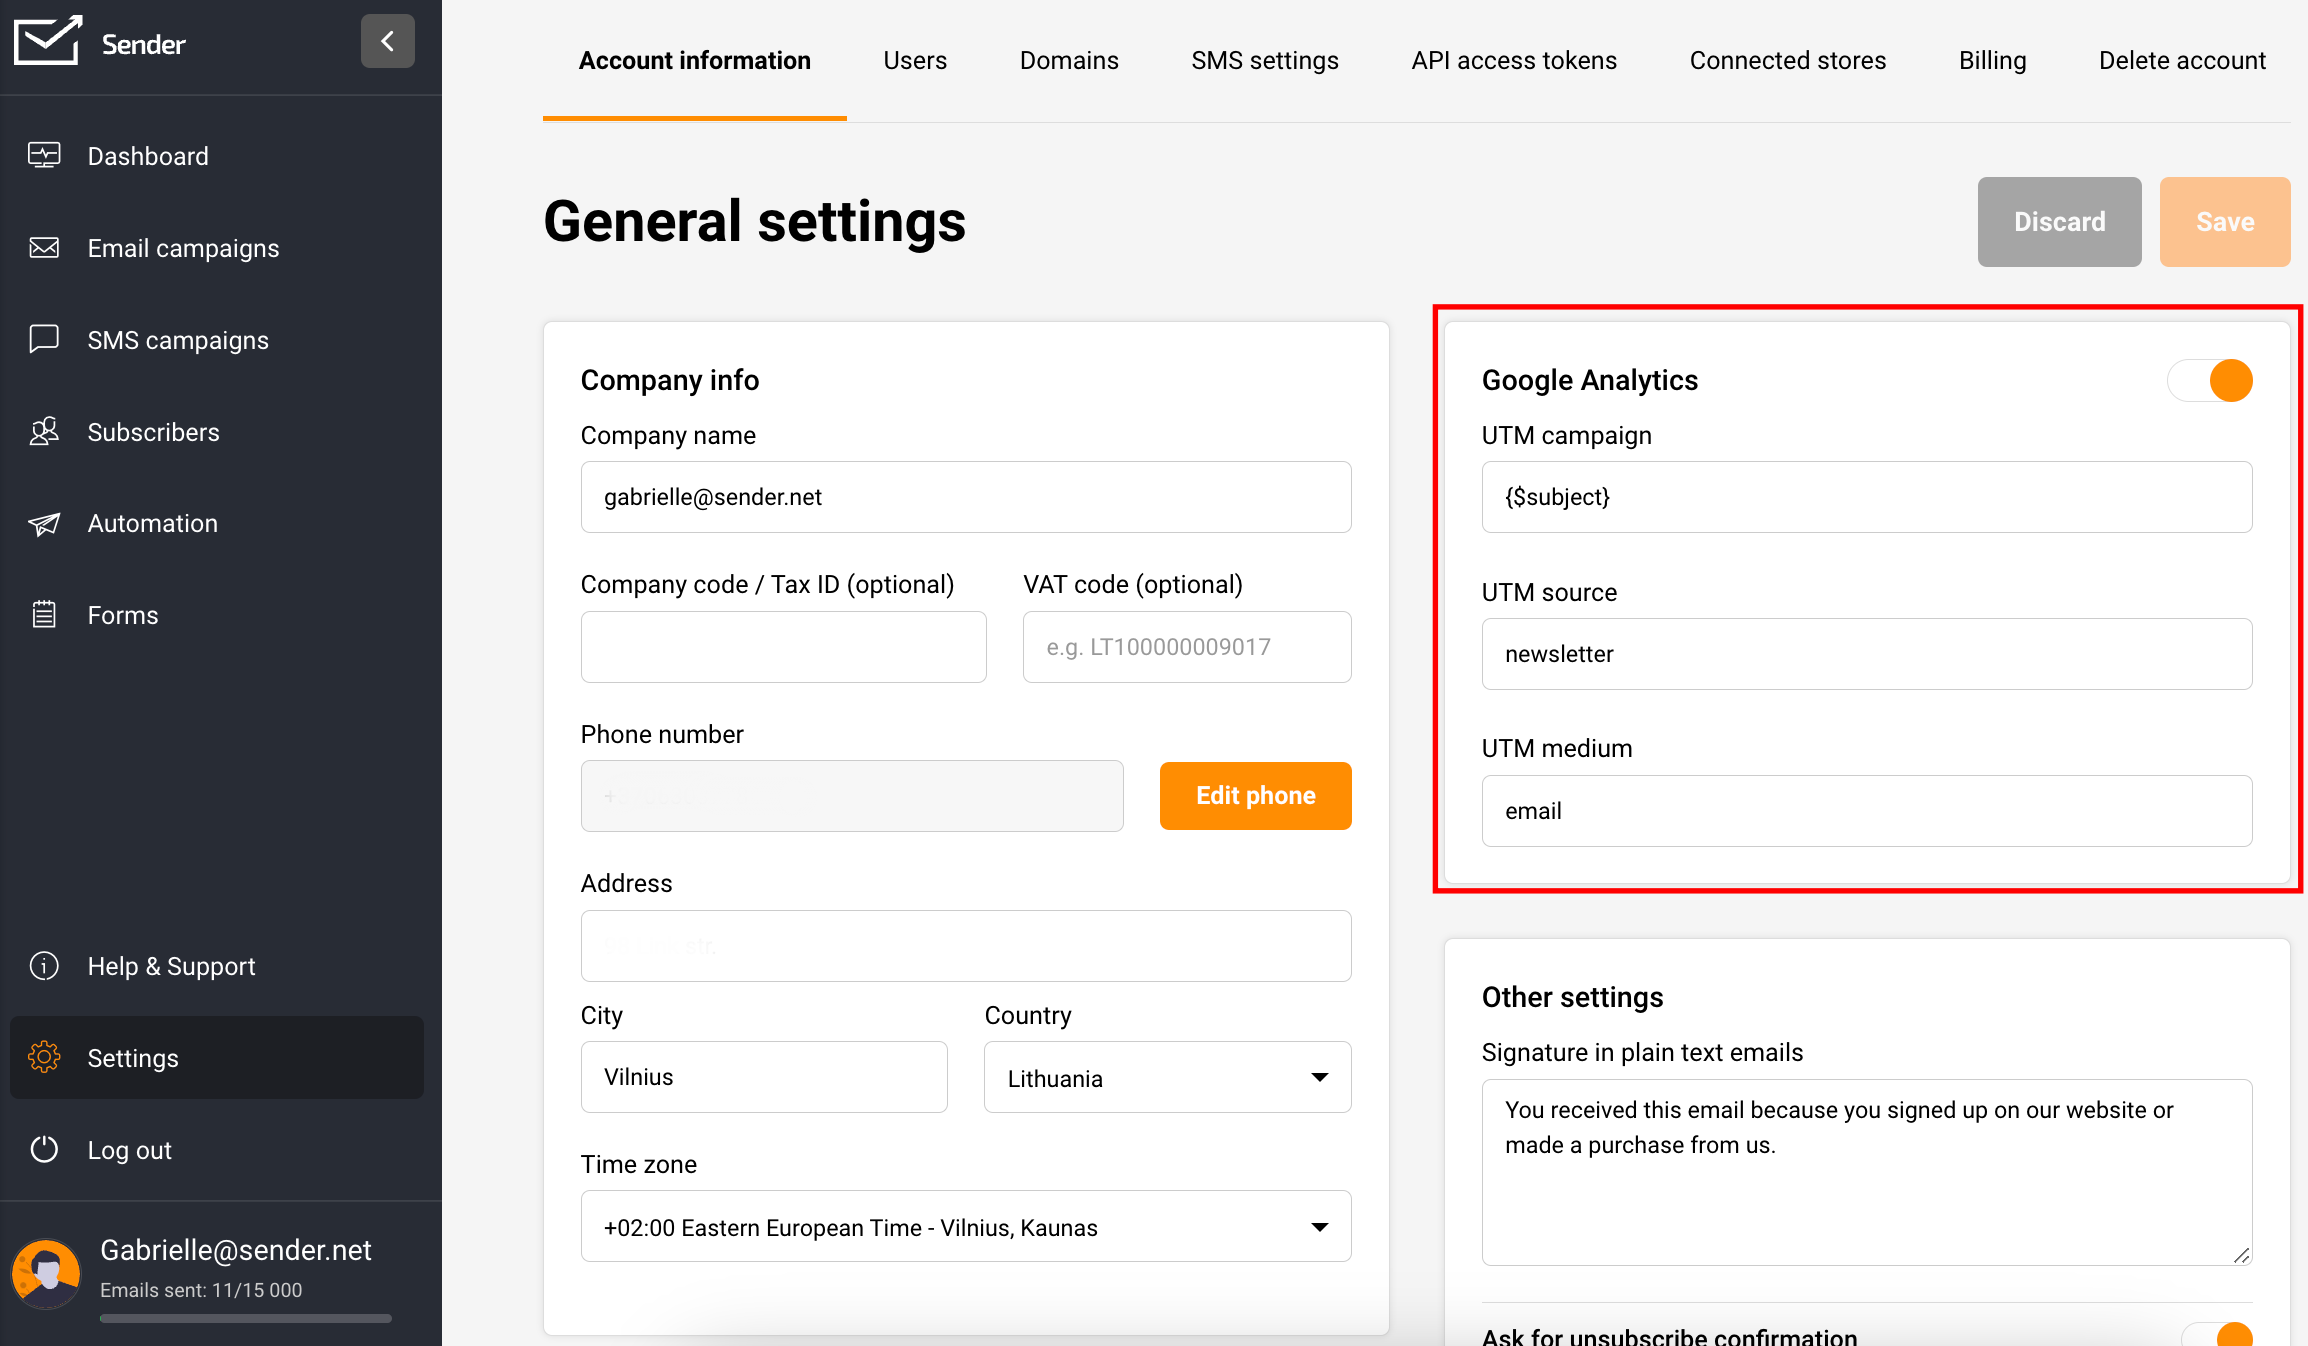Click the Dashboard monitor icon
The image size is (2308, 1346).
pyautogui.click(x=44, y=155)
